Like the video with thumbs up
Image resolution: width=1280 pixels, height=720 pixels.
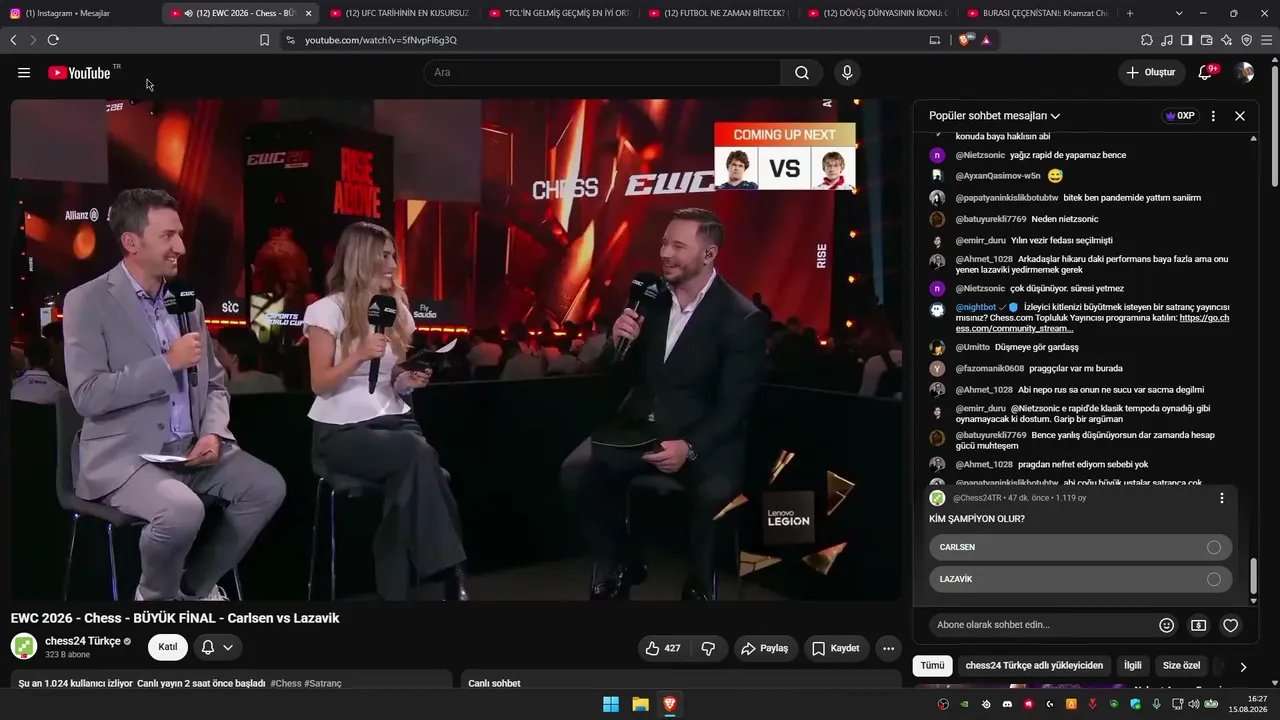(662, 648)
